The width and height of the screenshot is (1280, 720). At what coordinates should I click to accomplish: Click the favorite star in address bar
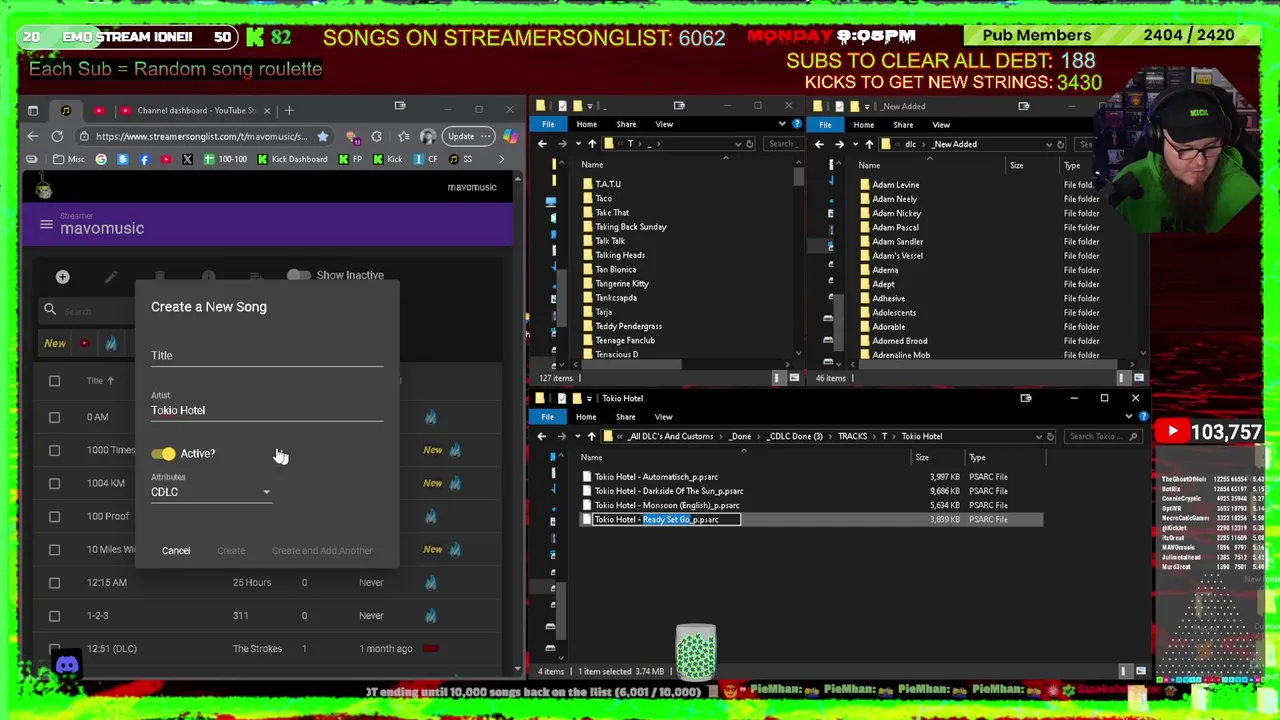(x=322, y=136)
